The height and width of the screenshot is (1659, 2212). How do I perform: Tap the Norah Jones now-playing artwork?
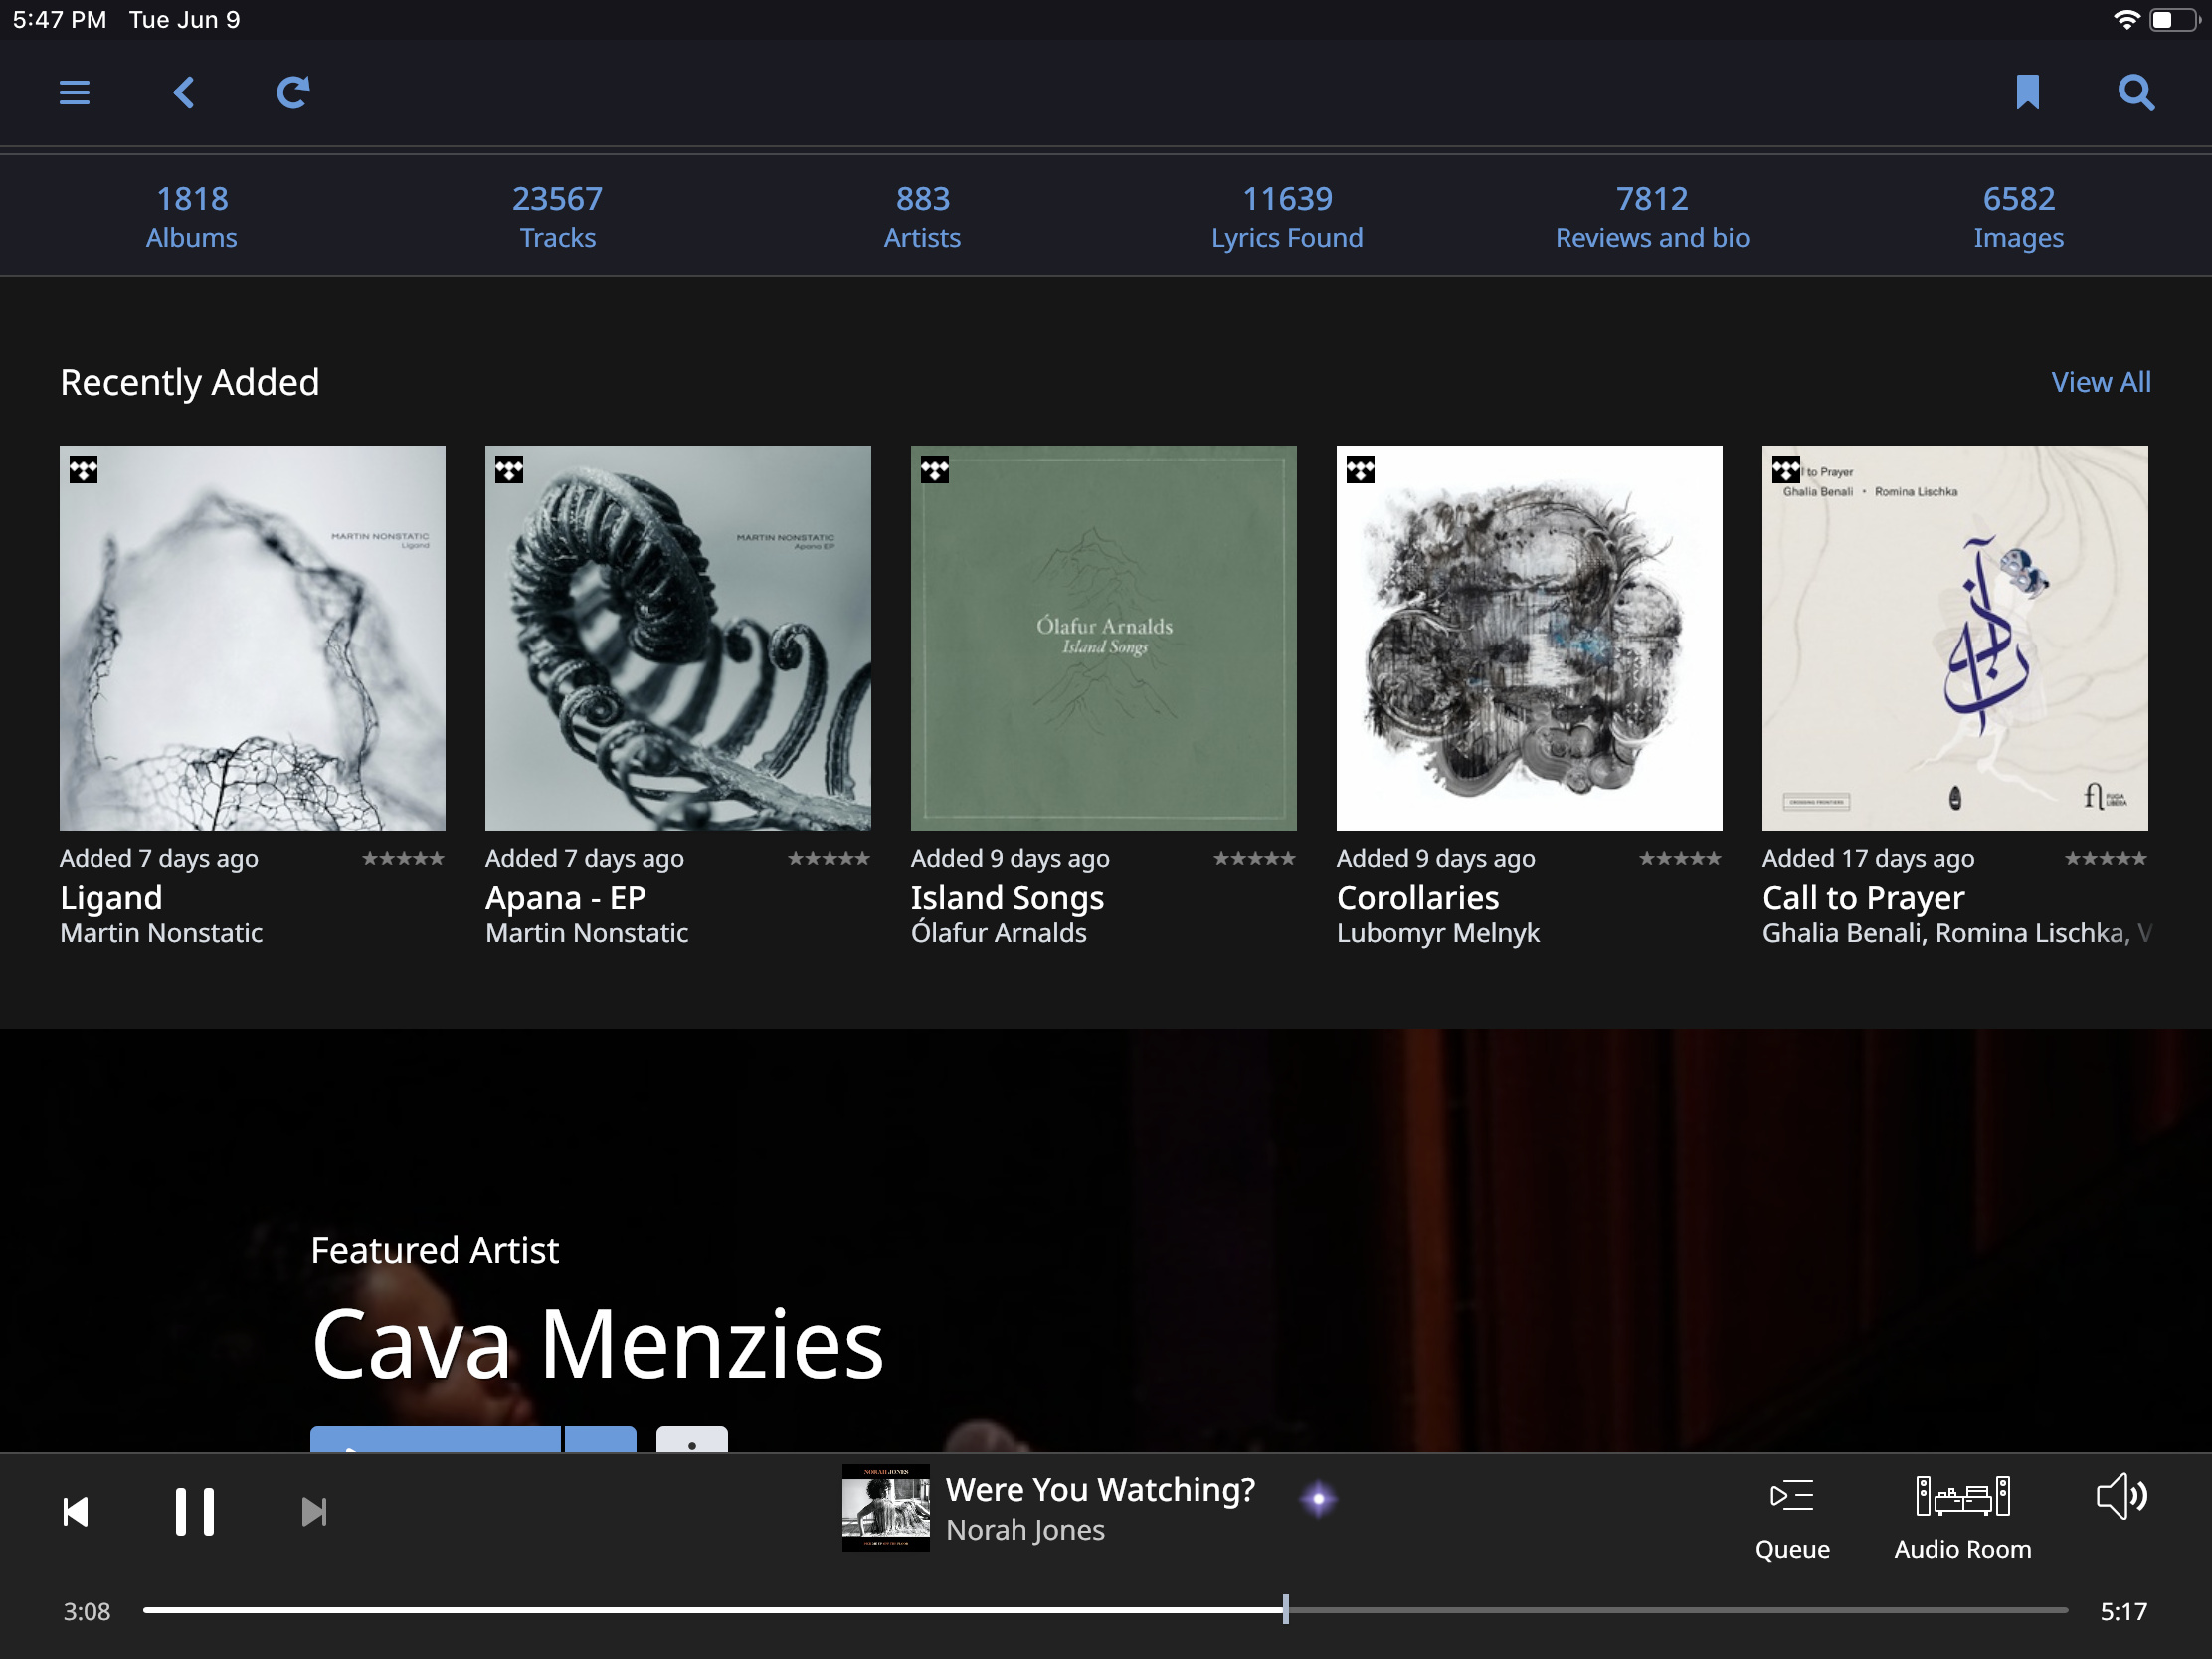click(x=885, y=1507)
